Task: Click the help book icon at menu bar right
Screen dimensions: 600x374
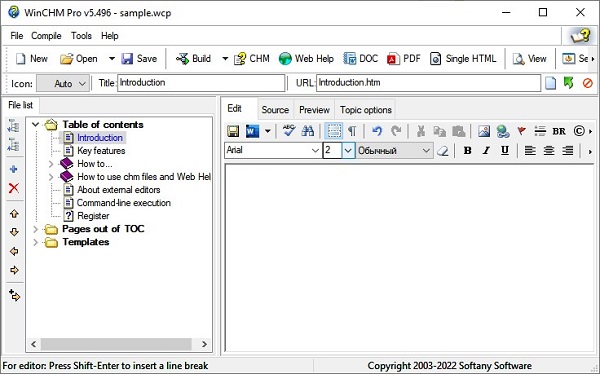Action: pyautogui.click(x=580, y=36)
